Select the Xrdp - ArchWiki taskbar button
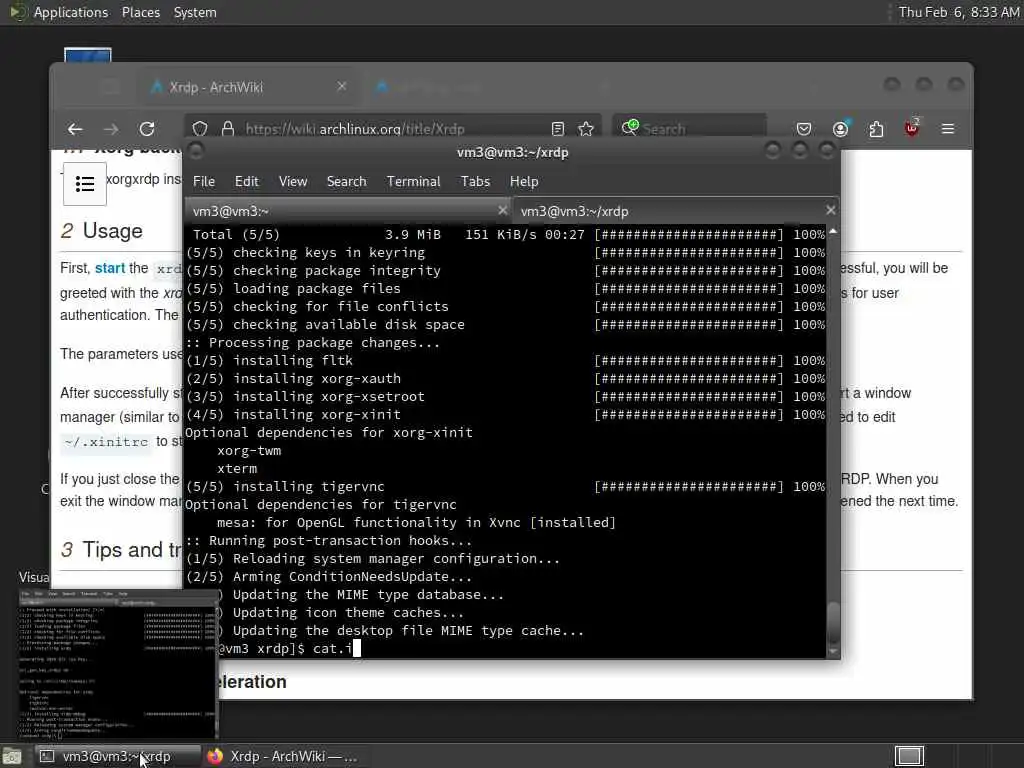Image resolution: width=1024 pixels, height=768 pixels. click(282, 756)
